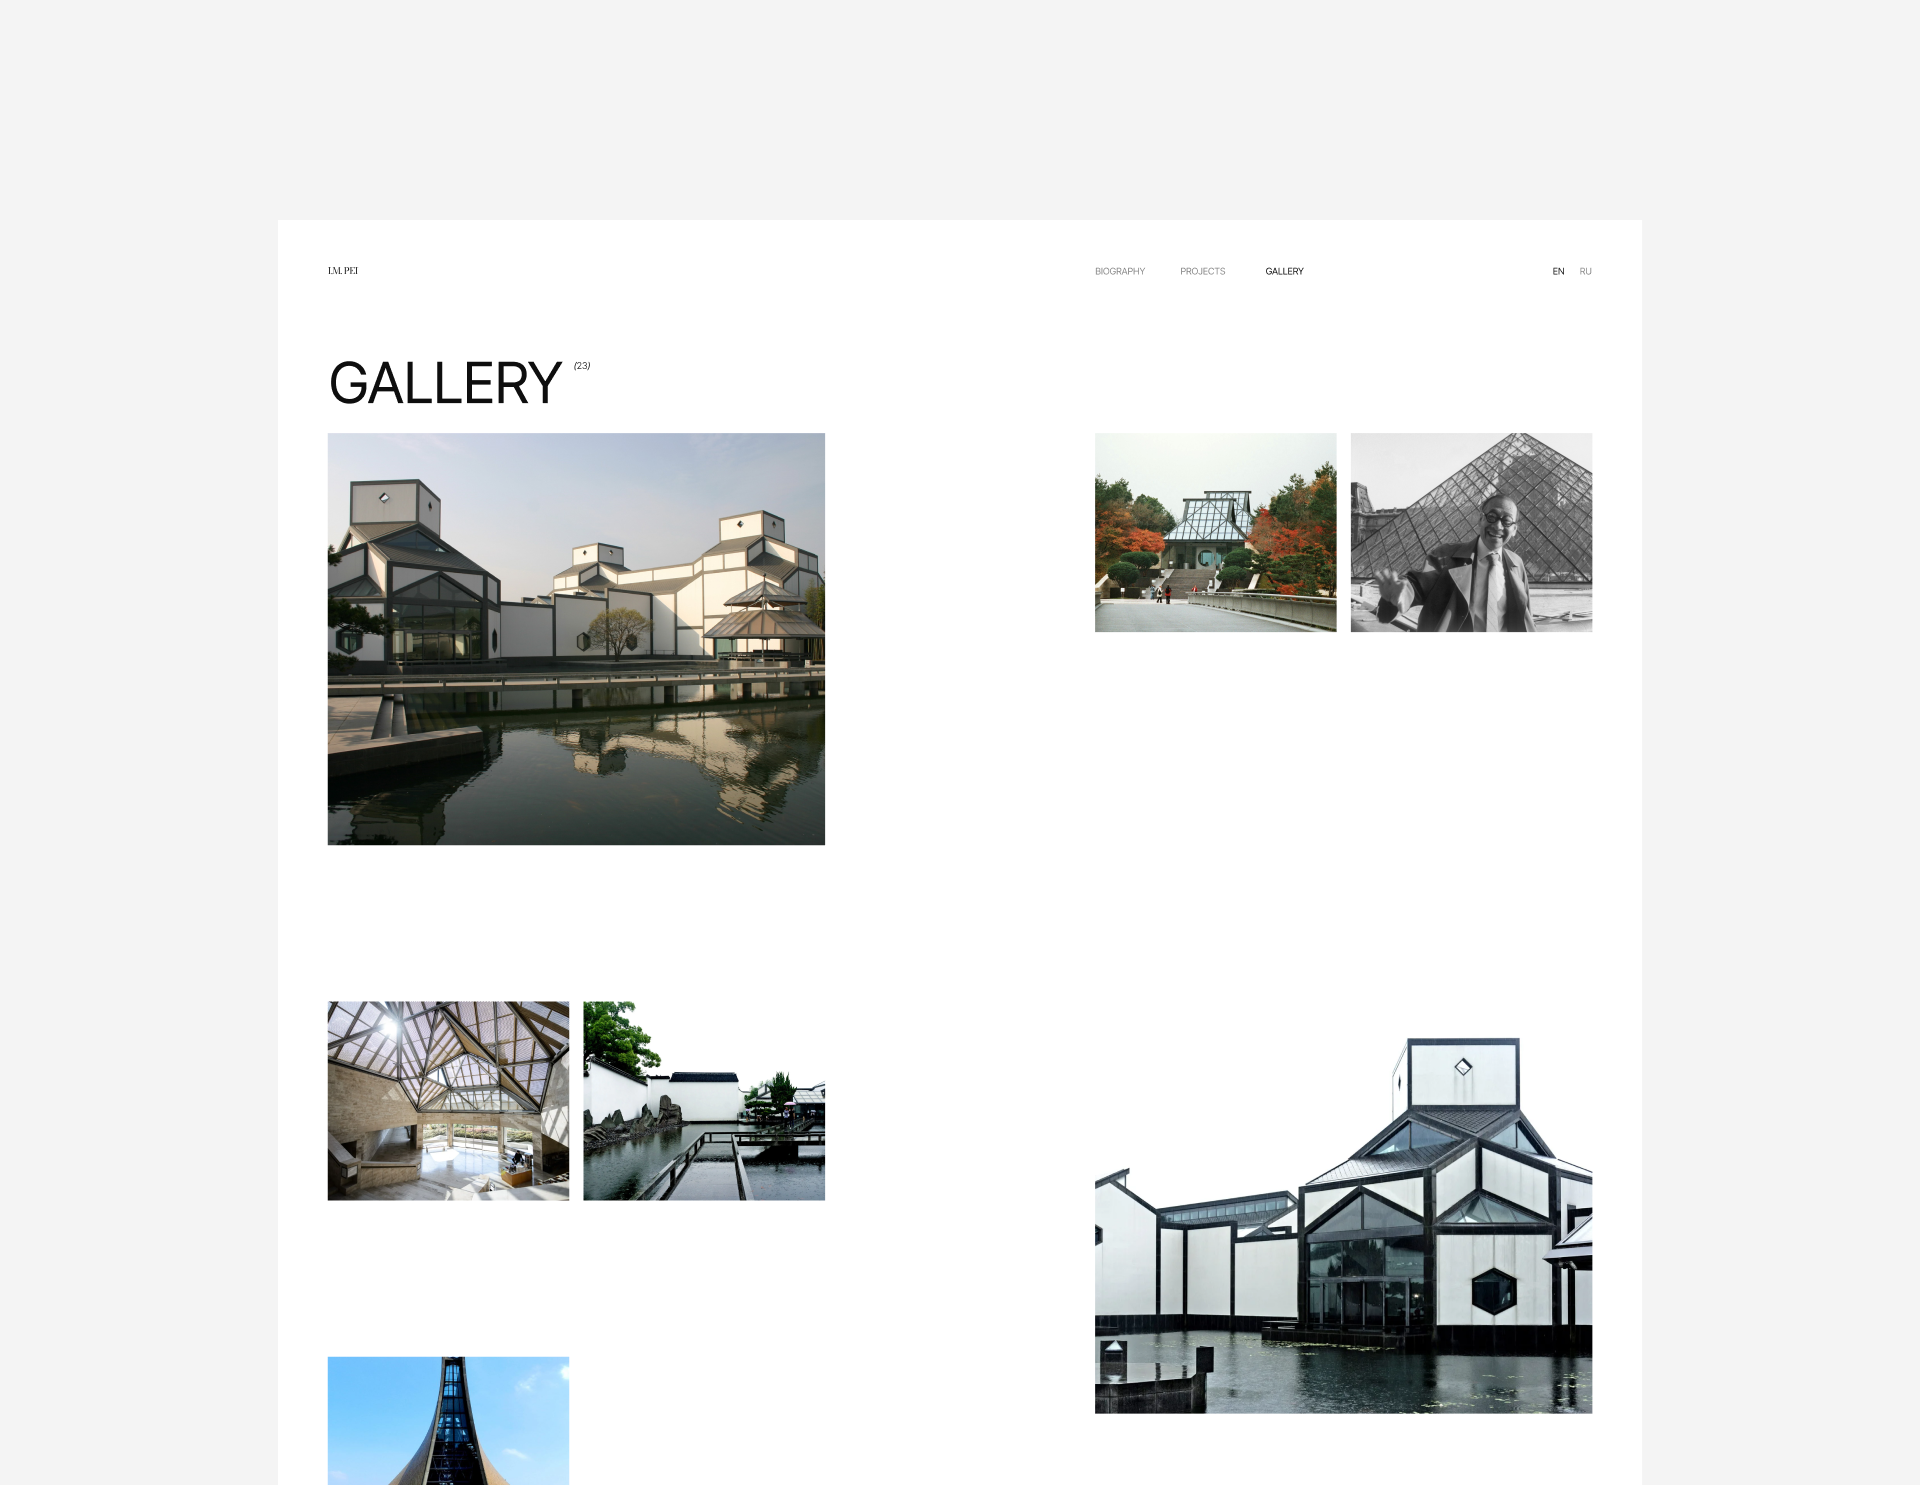Click the small tree beside the white wall
Image resolution: width=1920 pixels, height=1485 pixels.
pyautogui.click(x=617, y=633)
